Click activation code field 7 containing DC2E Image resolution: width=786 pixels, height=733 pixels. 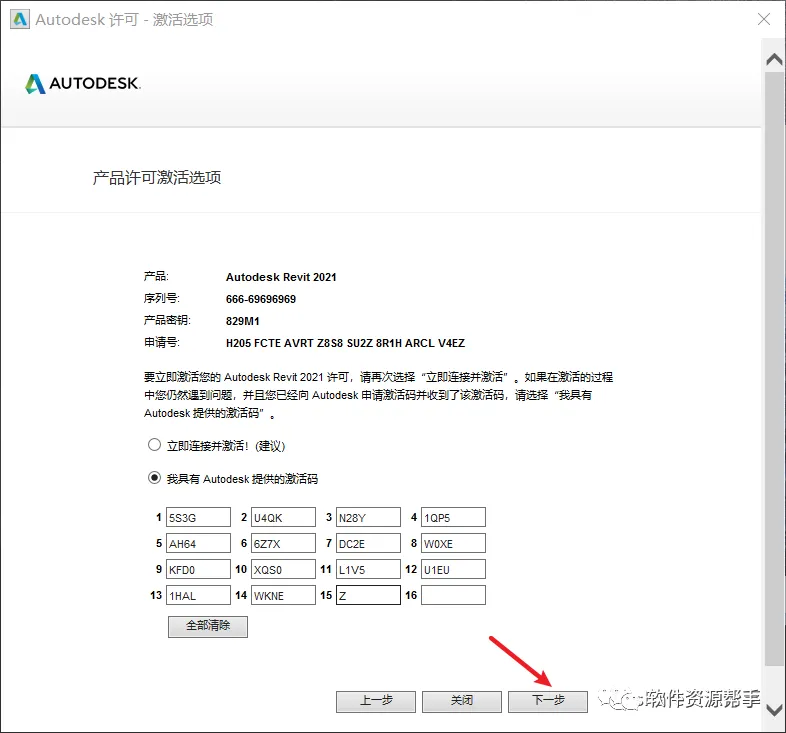(x=368, y=543)
